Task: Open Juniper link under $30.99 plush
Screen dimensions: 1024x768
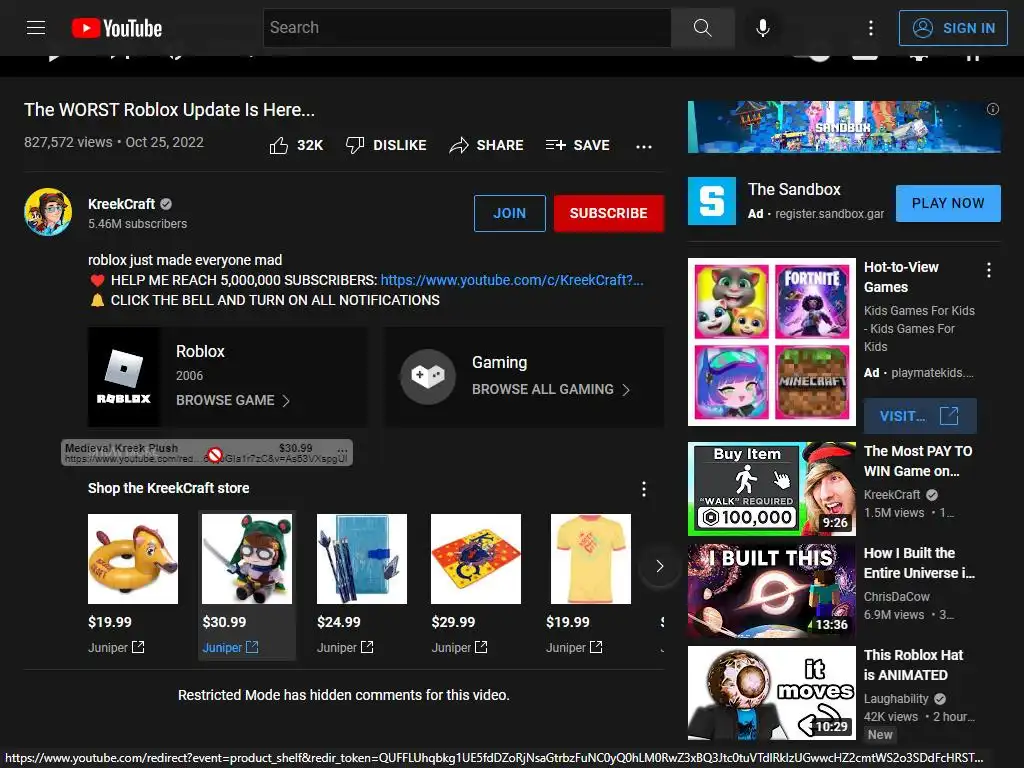Action: (x=231, y=647)
